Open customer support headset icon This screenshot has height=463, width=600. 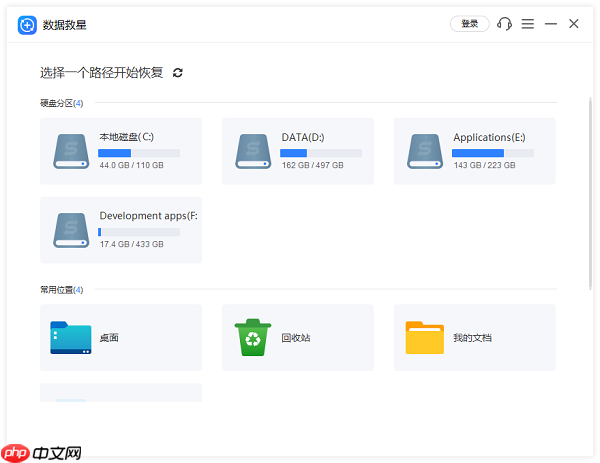pos(505,24)
